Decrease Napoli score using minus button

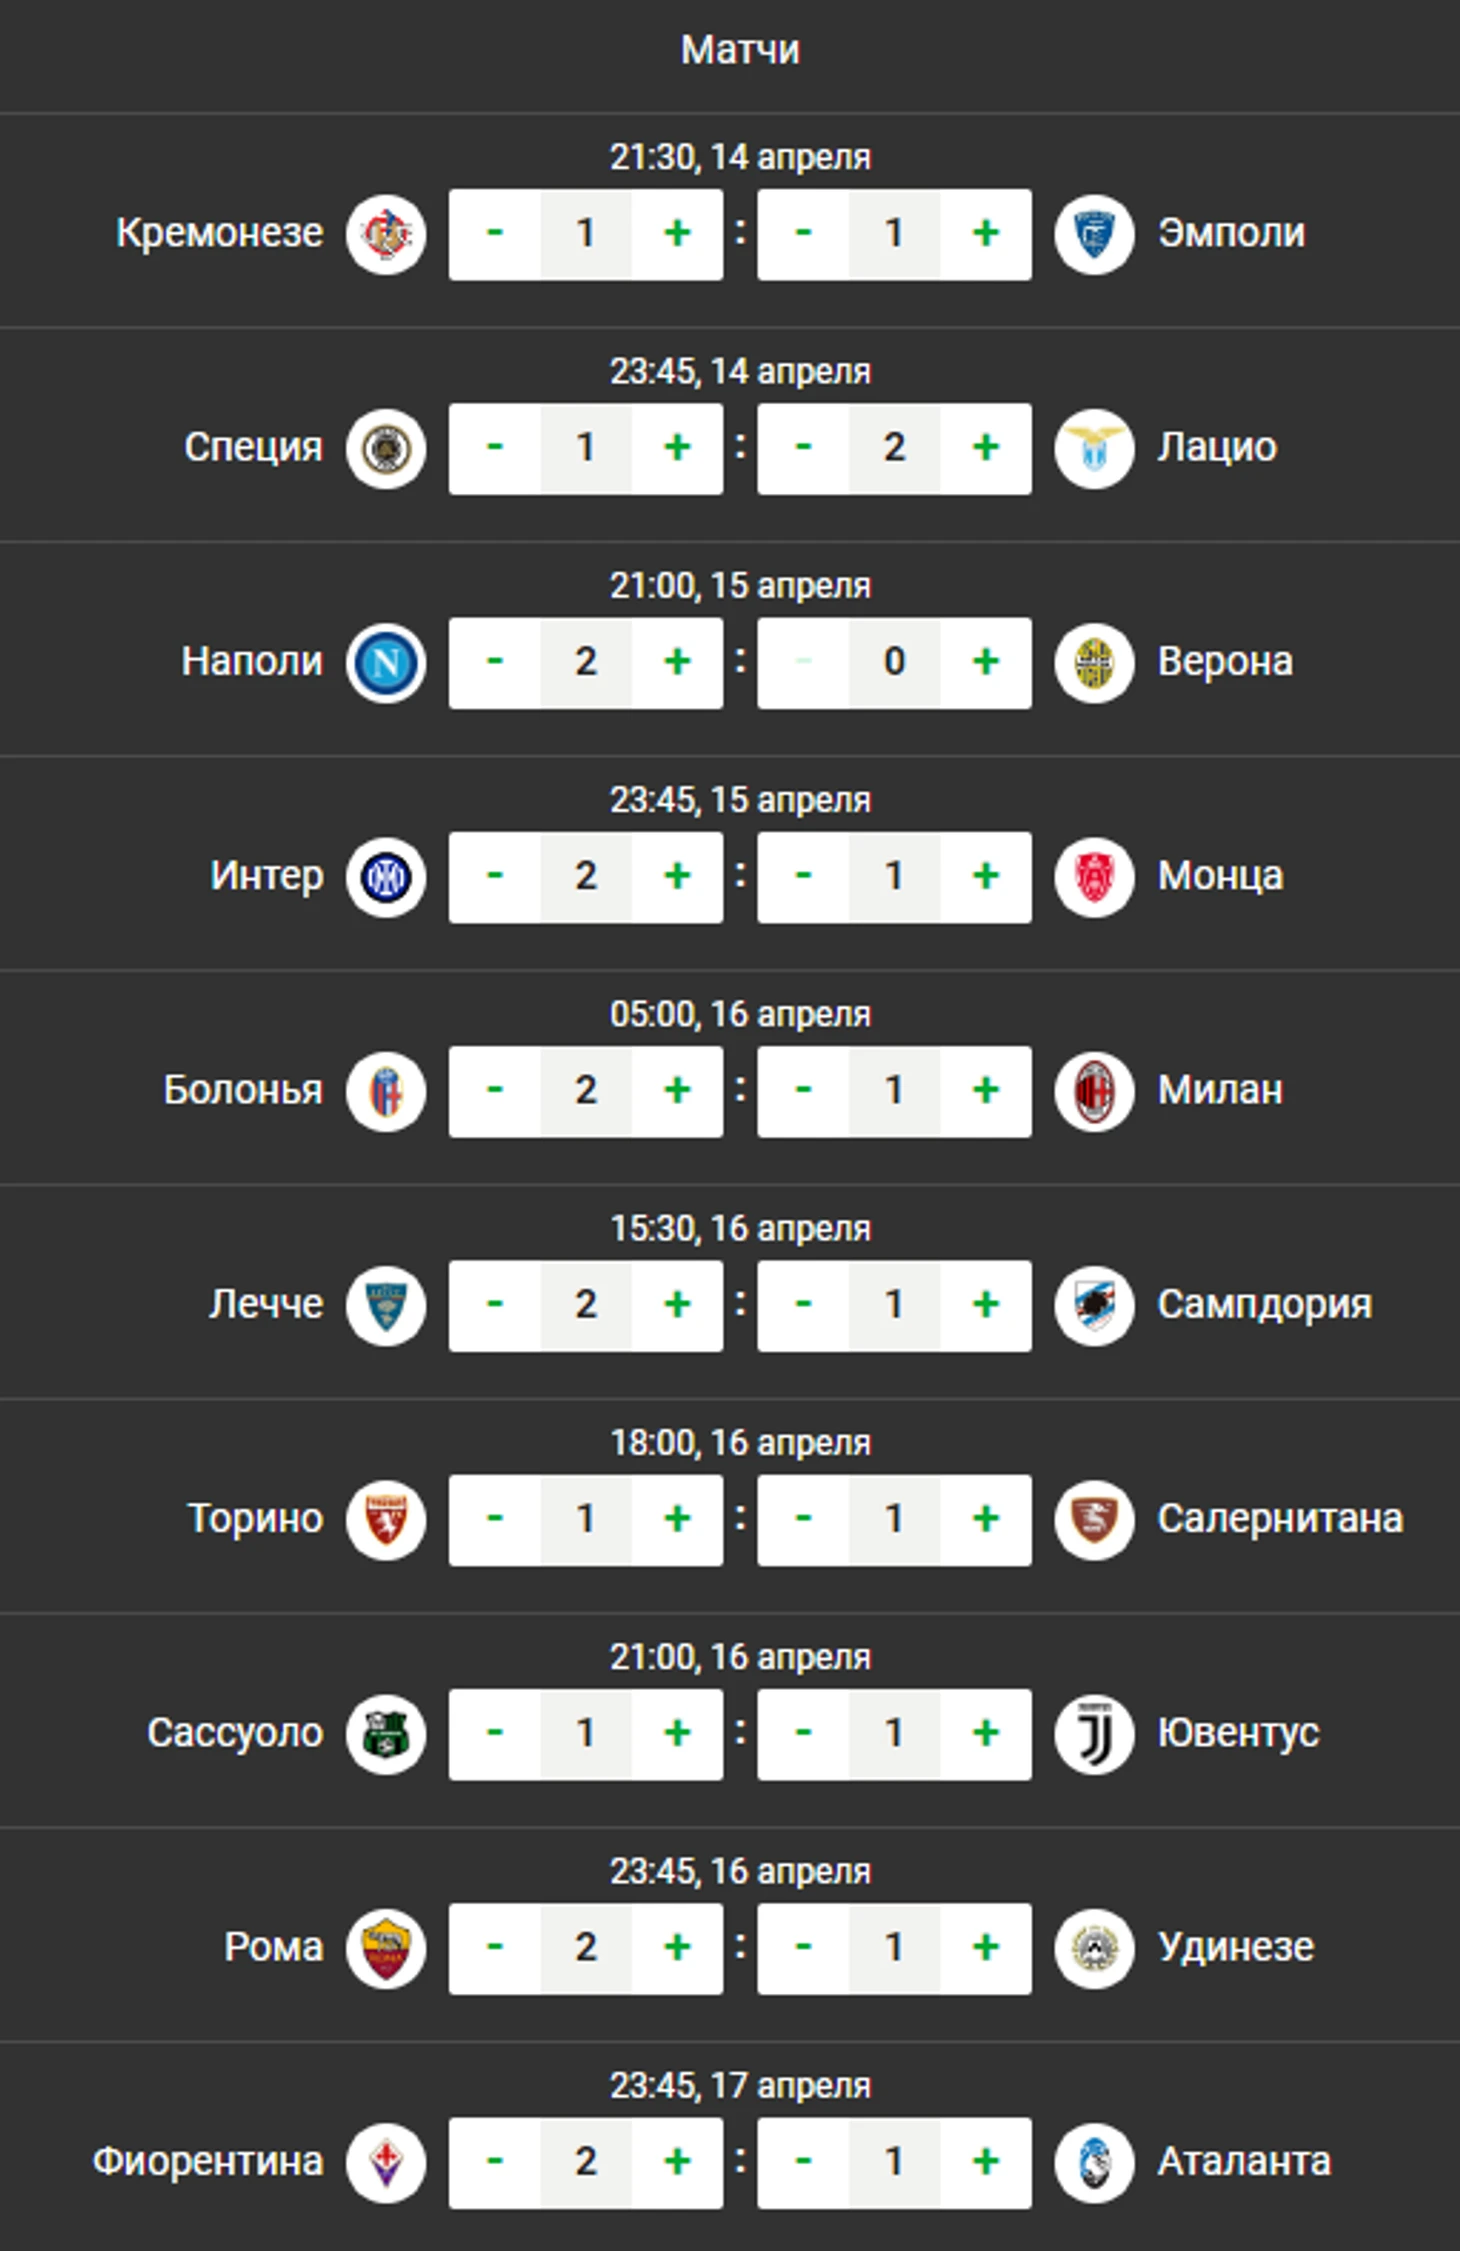tap(495, 663)
